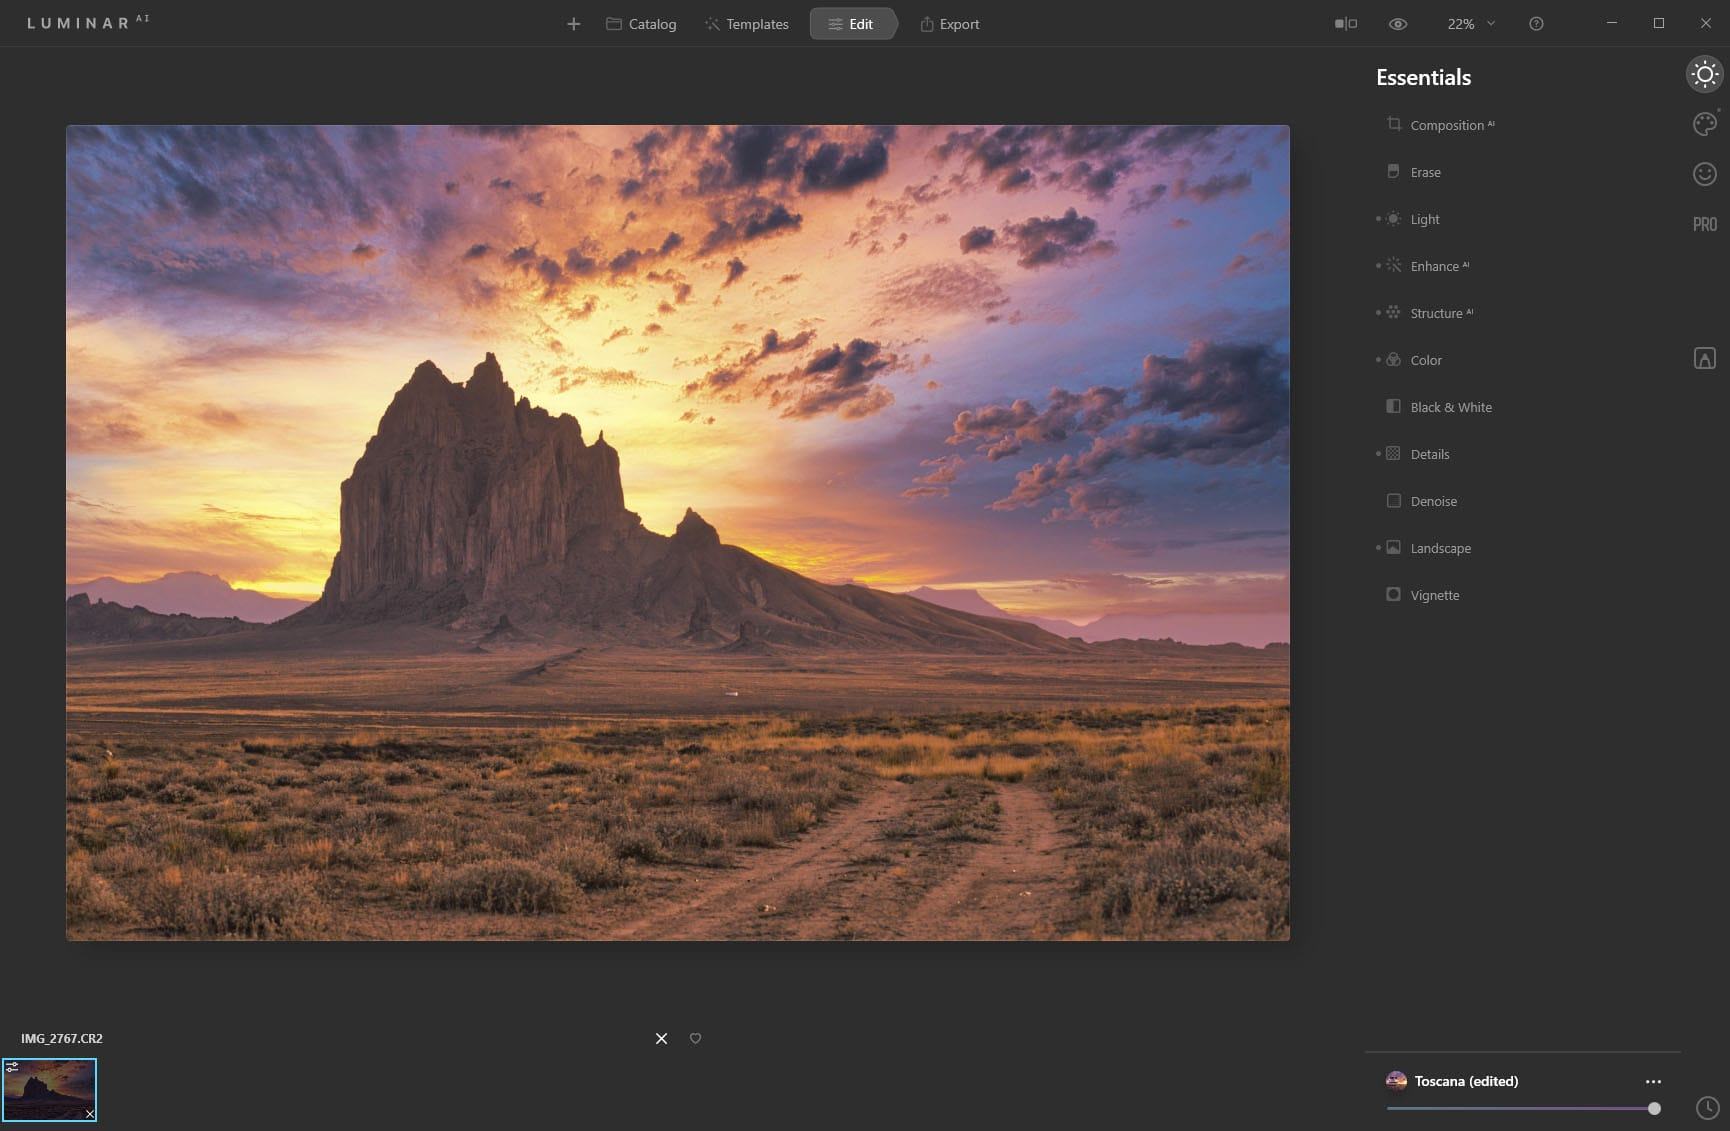Screen dimensions: 1730x1131
Task: Open the zoom level dropdown
Action: click(x=1470, y=23)
